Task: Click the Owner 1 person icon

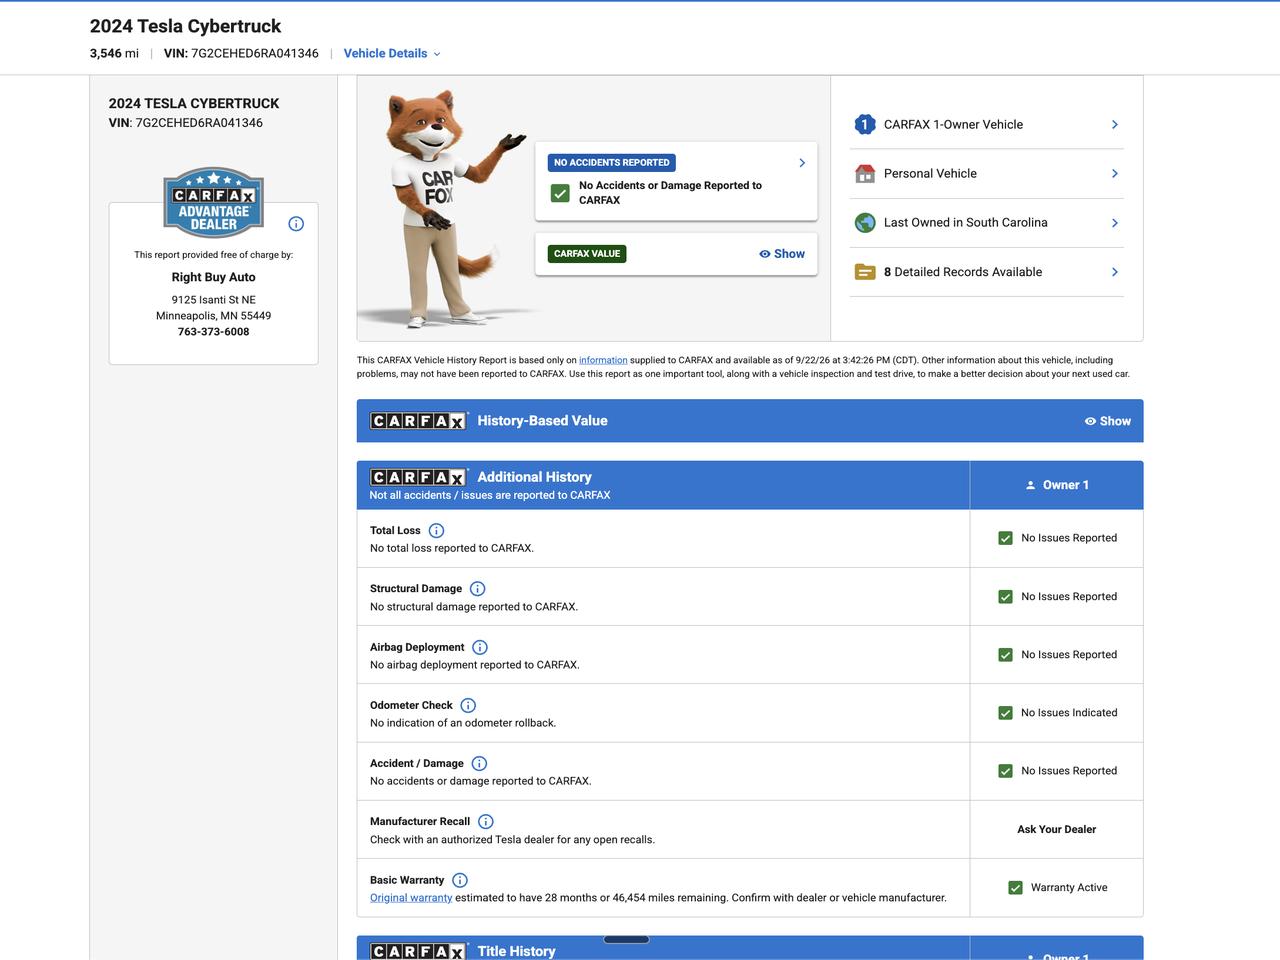Action: point(1031,486)
